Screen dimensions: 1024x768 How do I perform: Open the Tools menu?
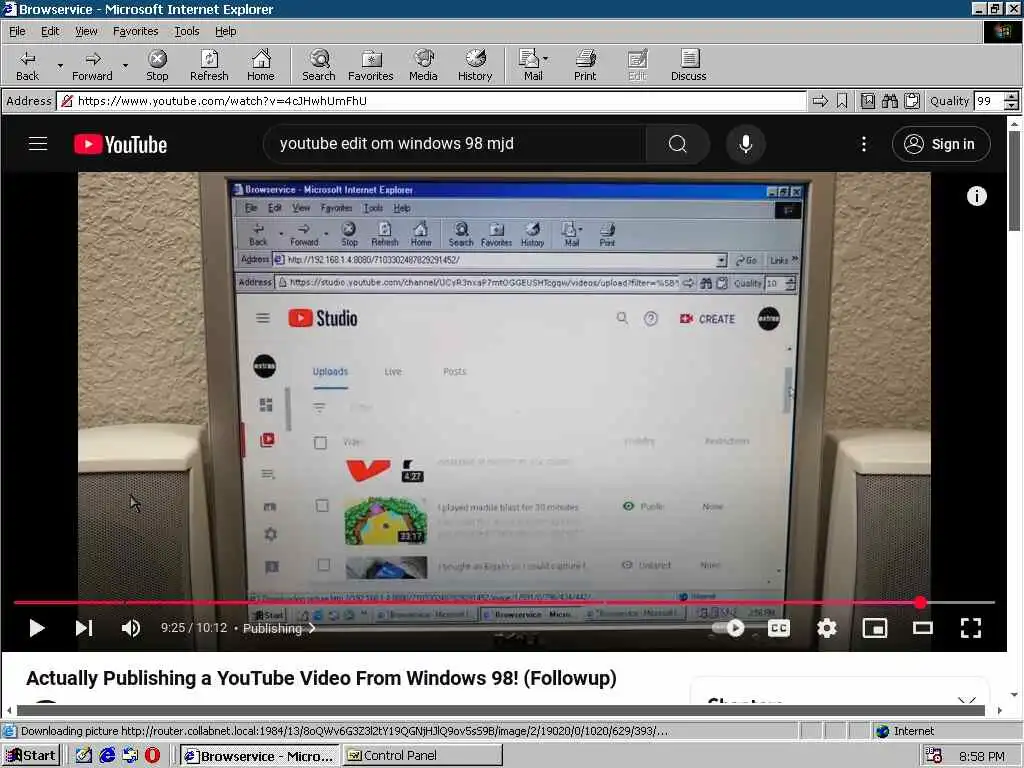click(x=186, y=31)
